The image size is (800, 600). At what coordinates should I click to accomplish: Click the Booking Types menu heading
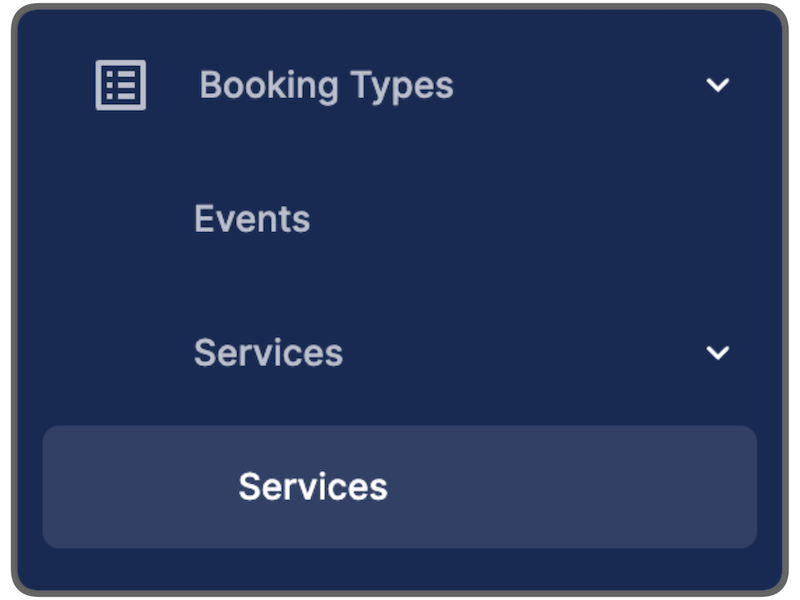pos(327,86)
